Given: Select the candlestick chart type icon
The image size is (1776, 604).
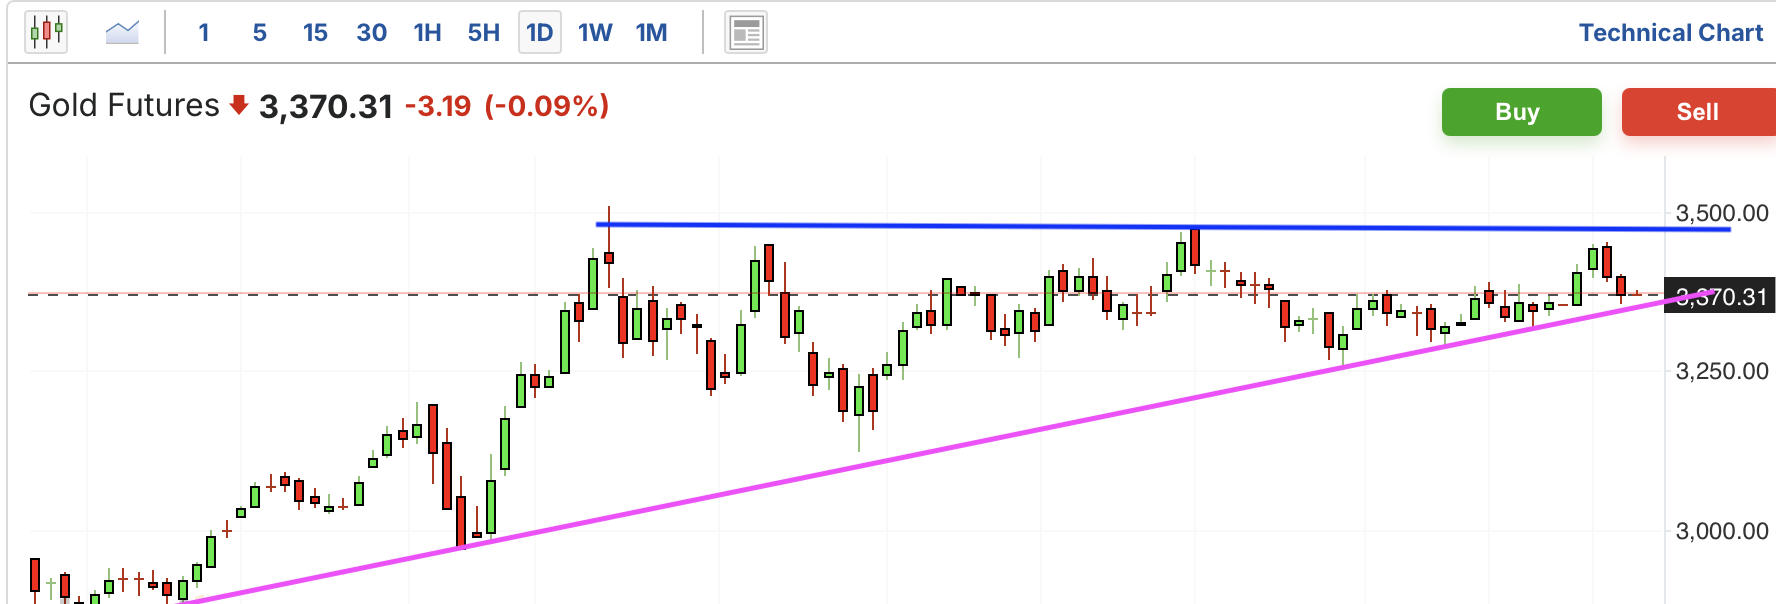Looking at the screenshot, I should tap(46, 32).
